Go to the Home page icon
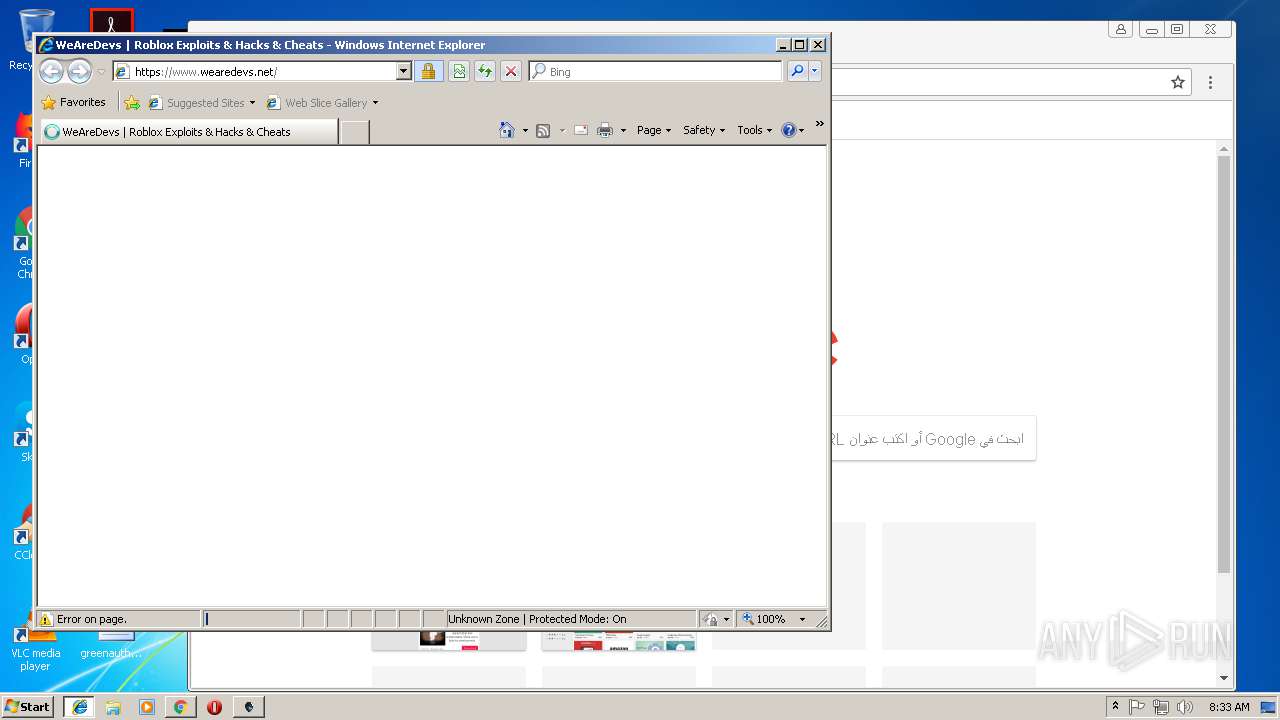1280x720 pixels. (507, 130)
